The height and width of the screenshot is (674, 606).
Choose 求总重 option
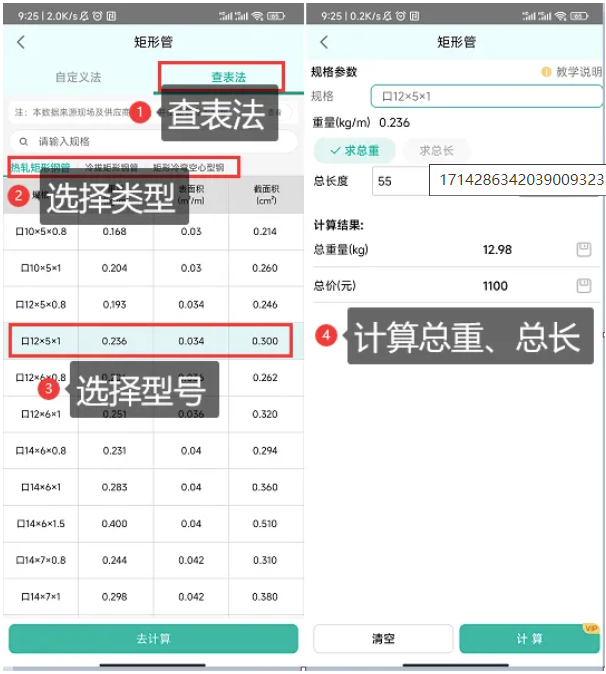click(355, 151)
